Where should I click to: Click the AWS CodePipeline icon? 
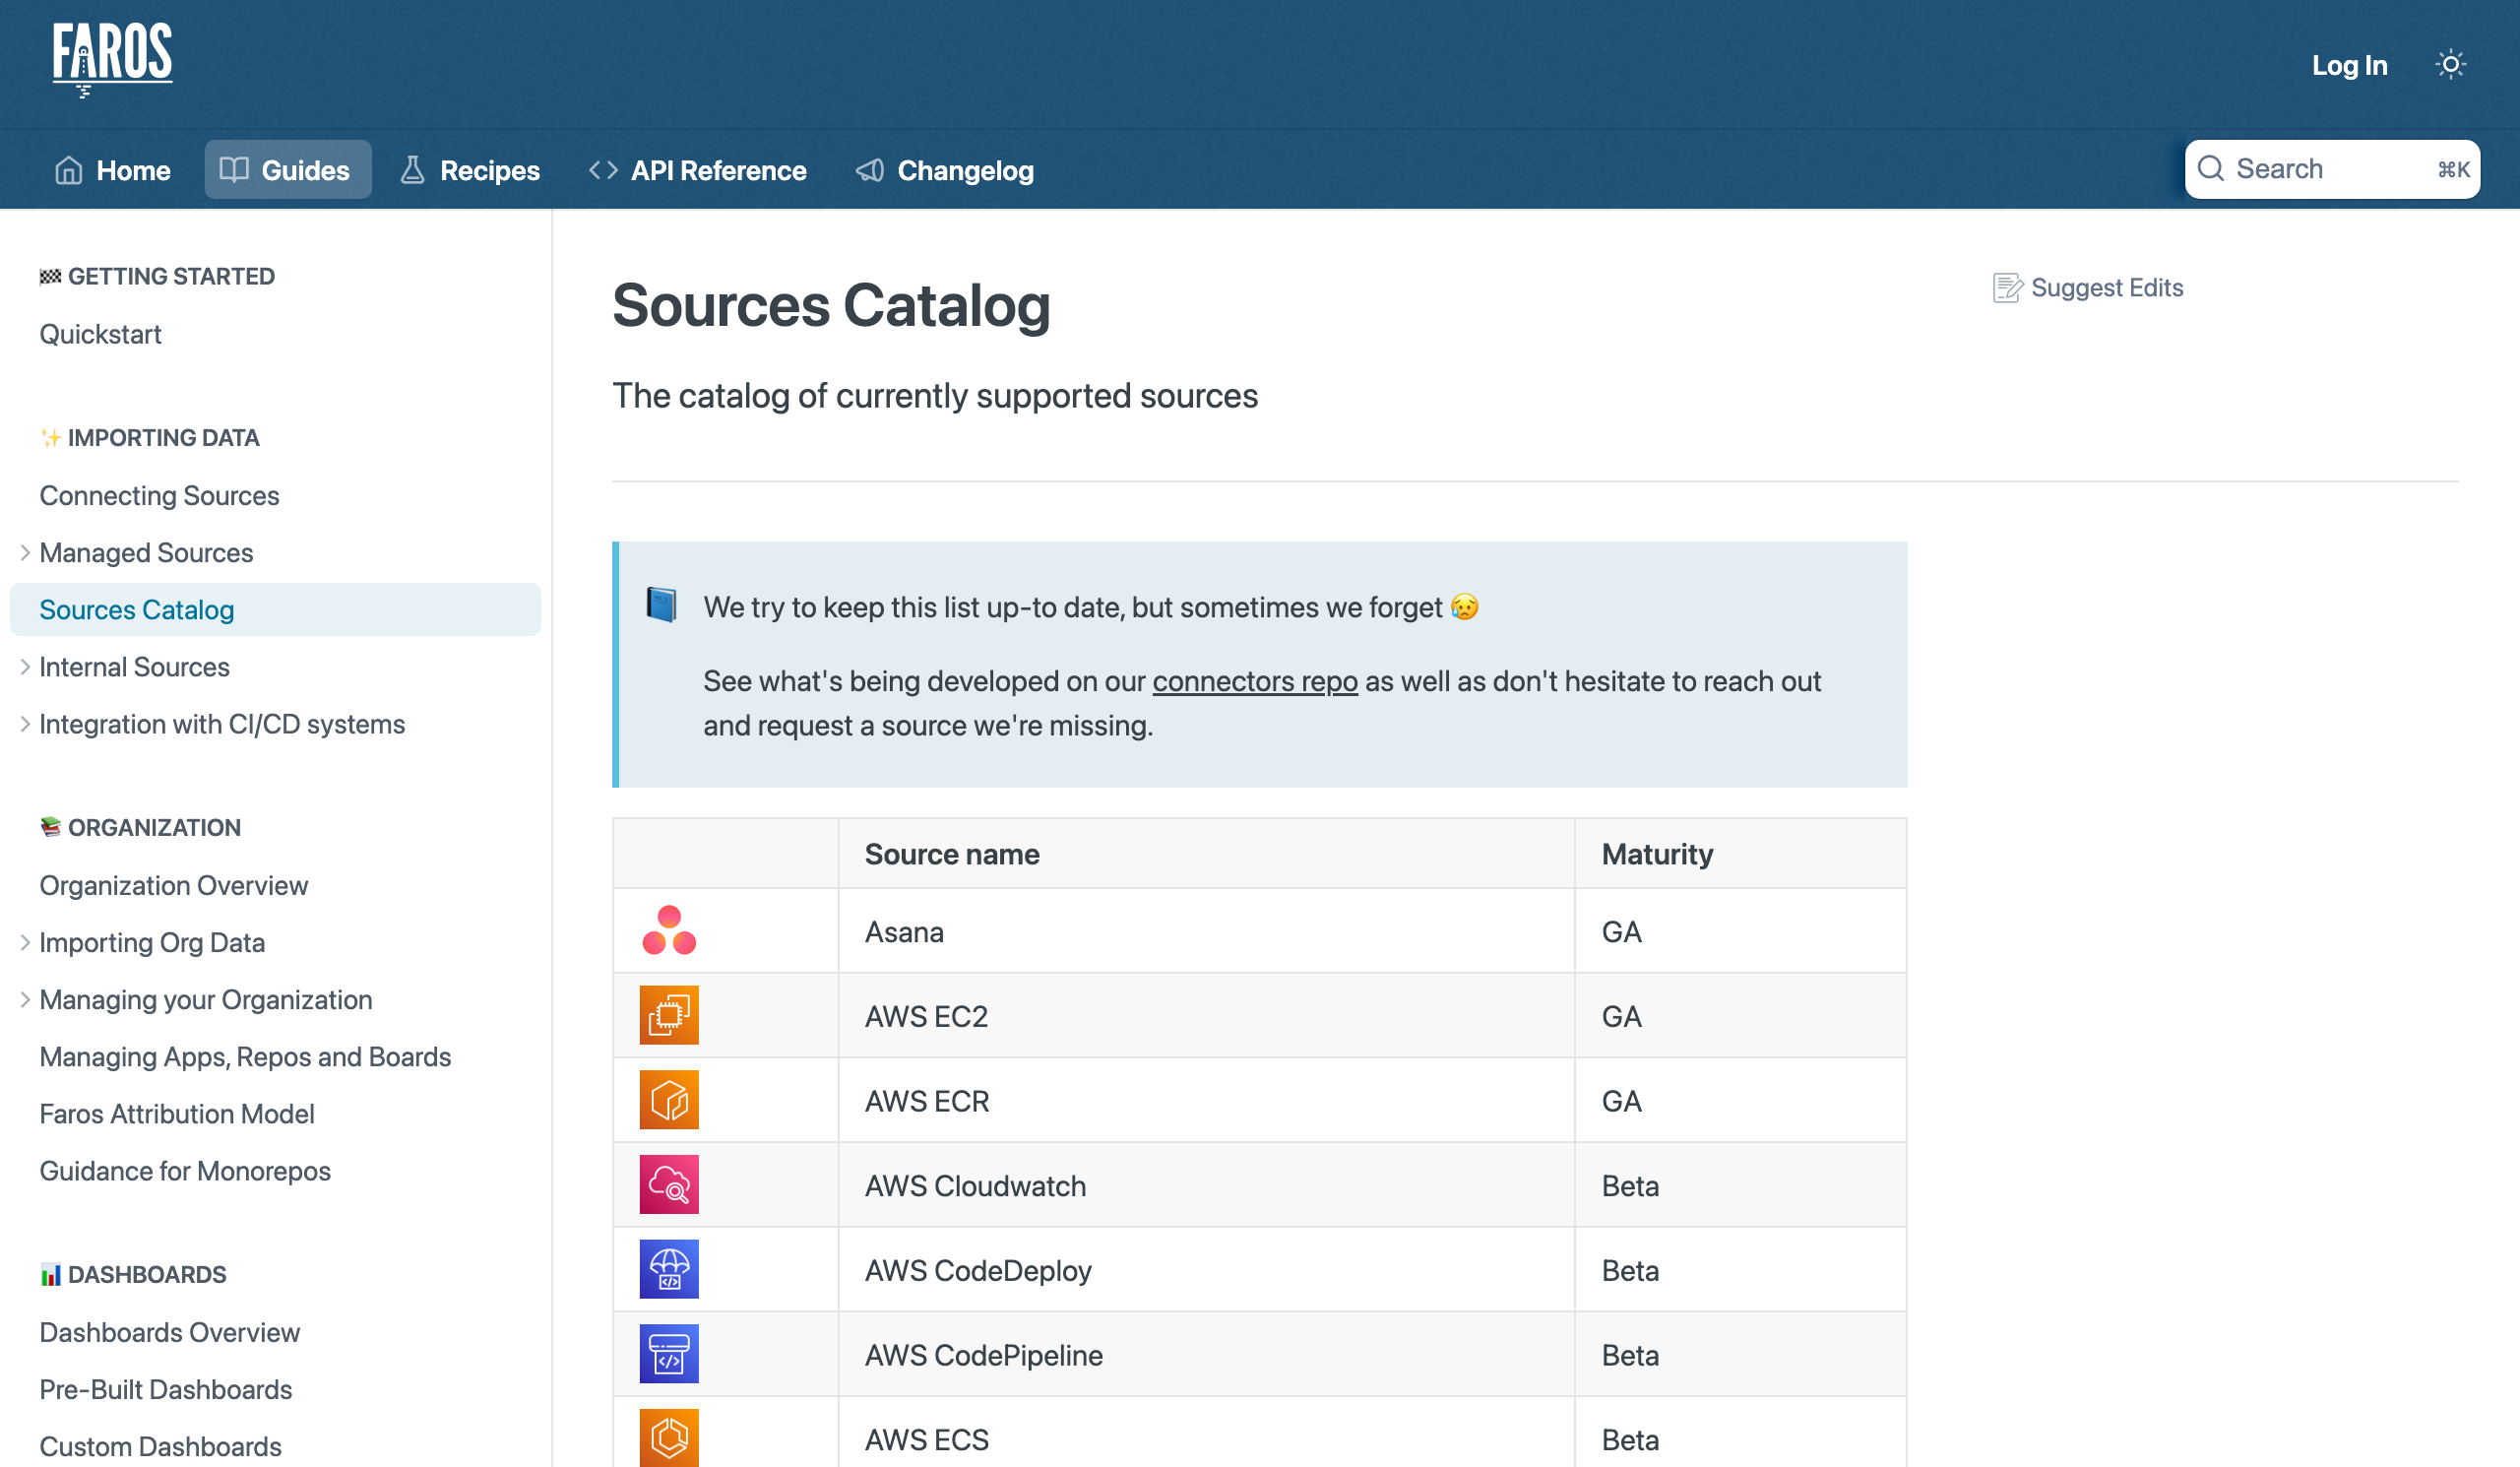click(669, 1354)
